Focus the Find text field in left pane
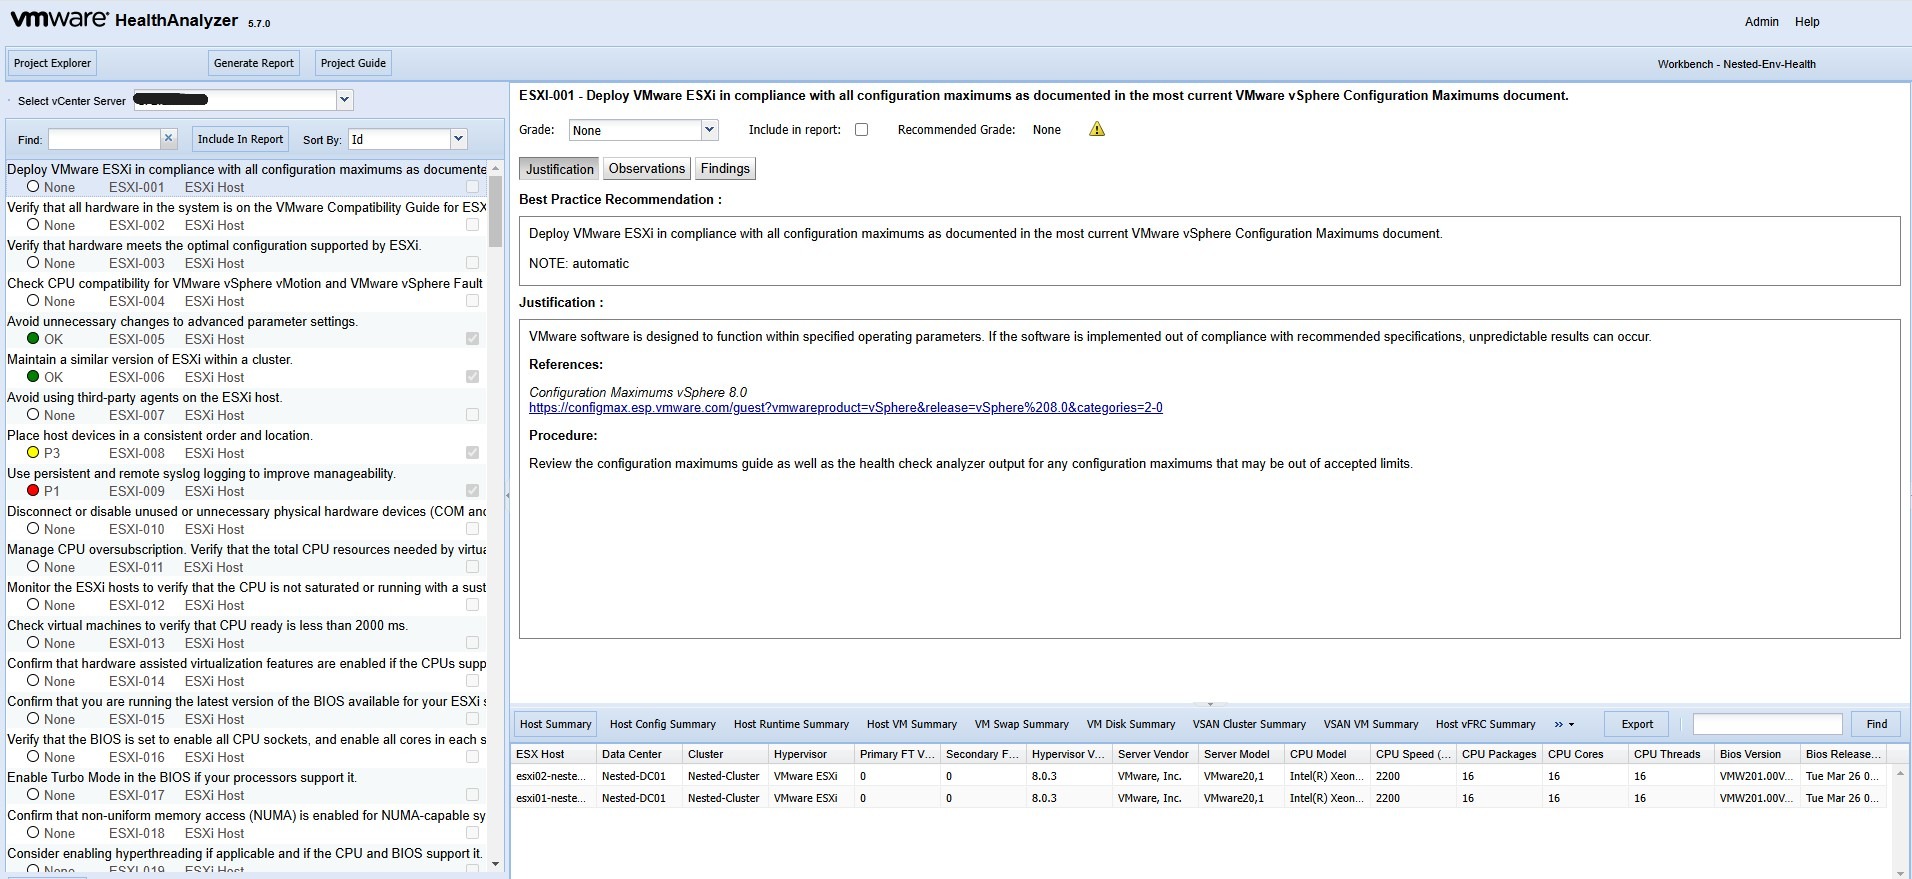Image resolution: width=1912 pixels, height=879 pixels. tap(104, 139)
